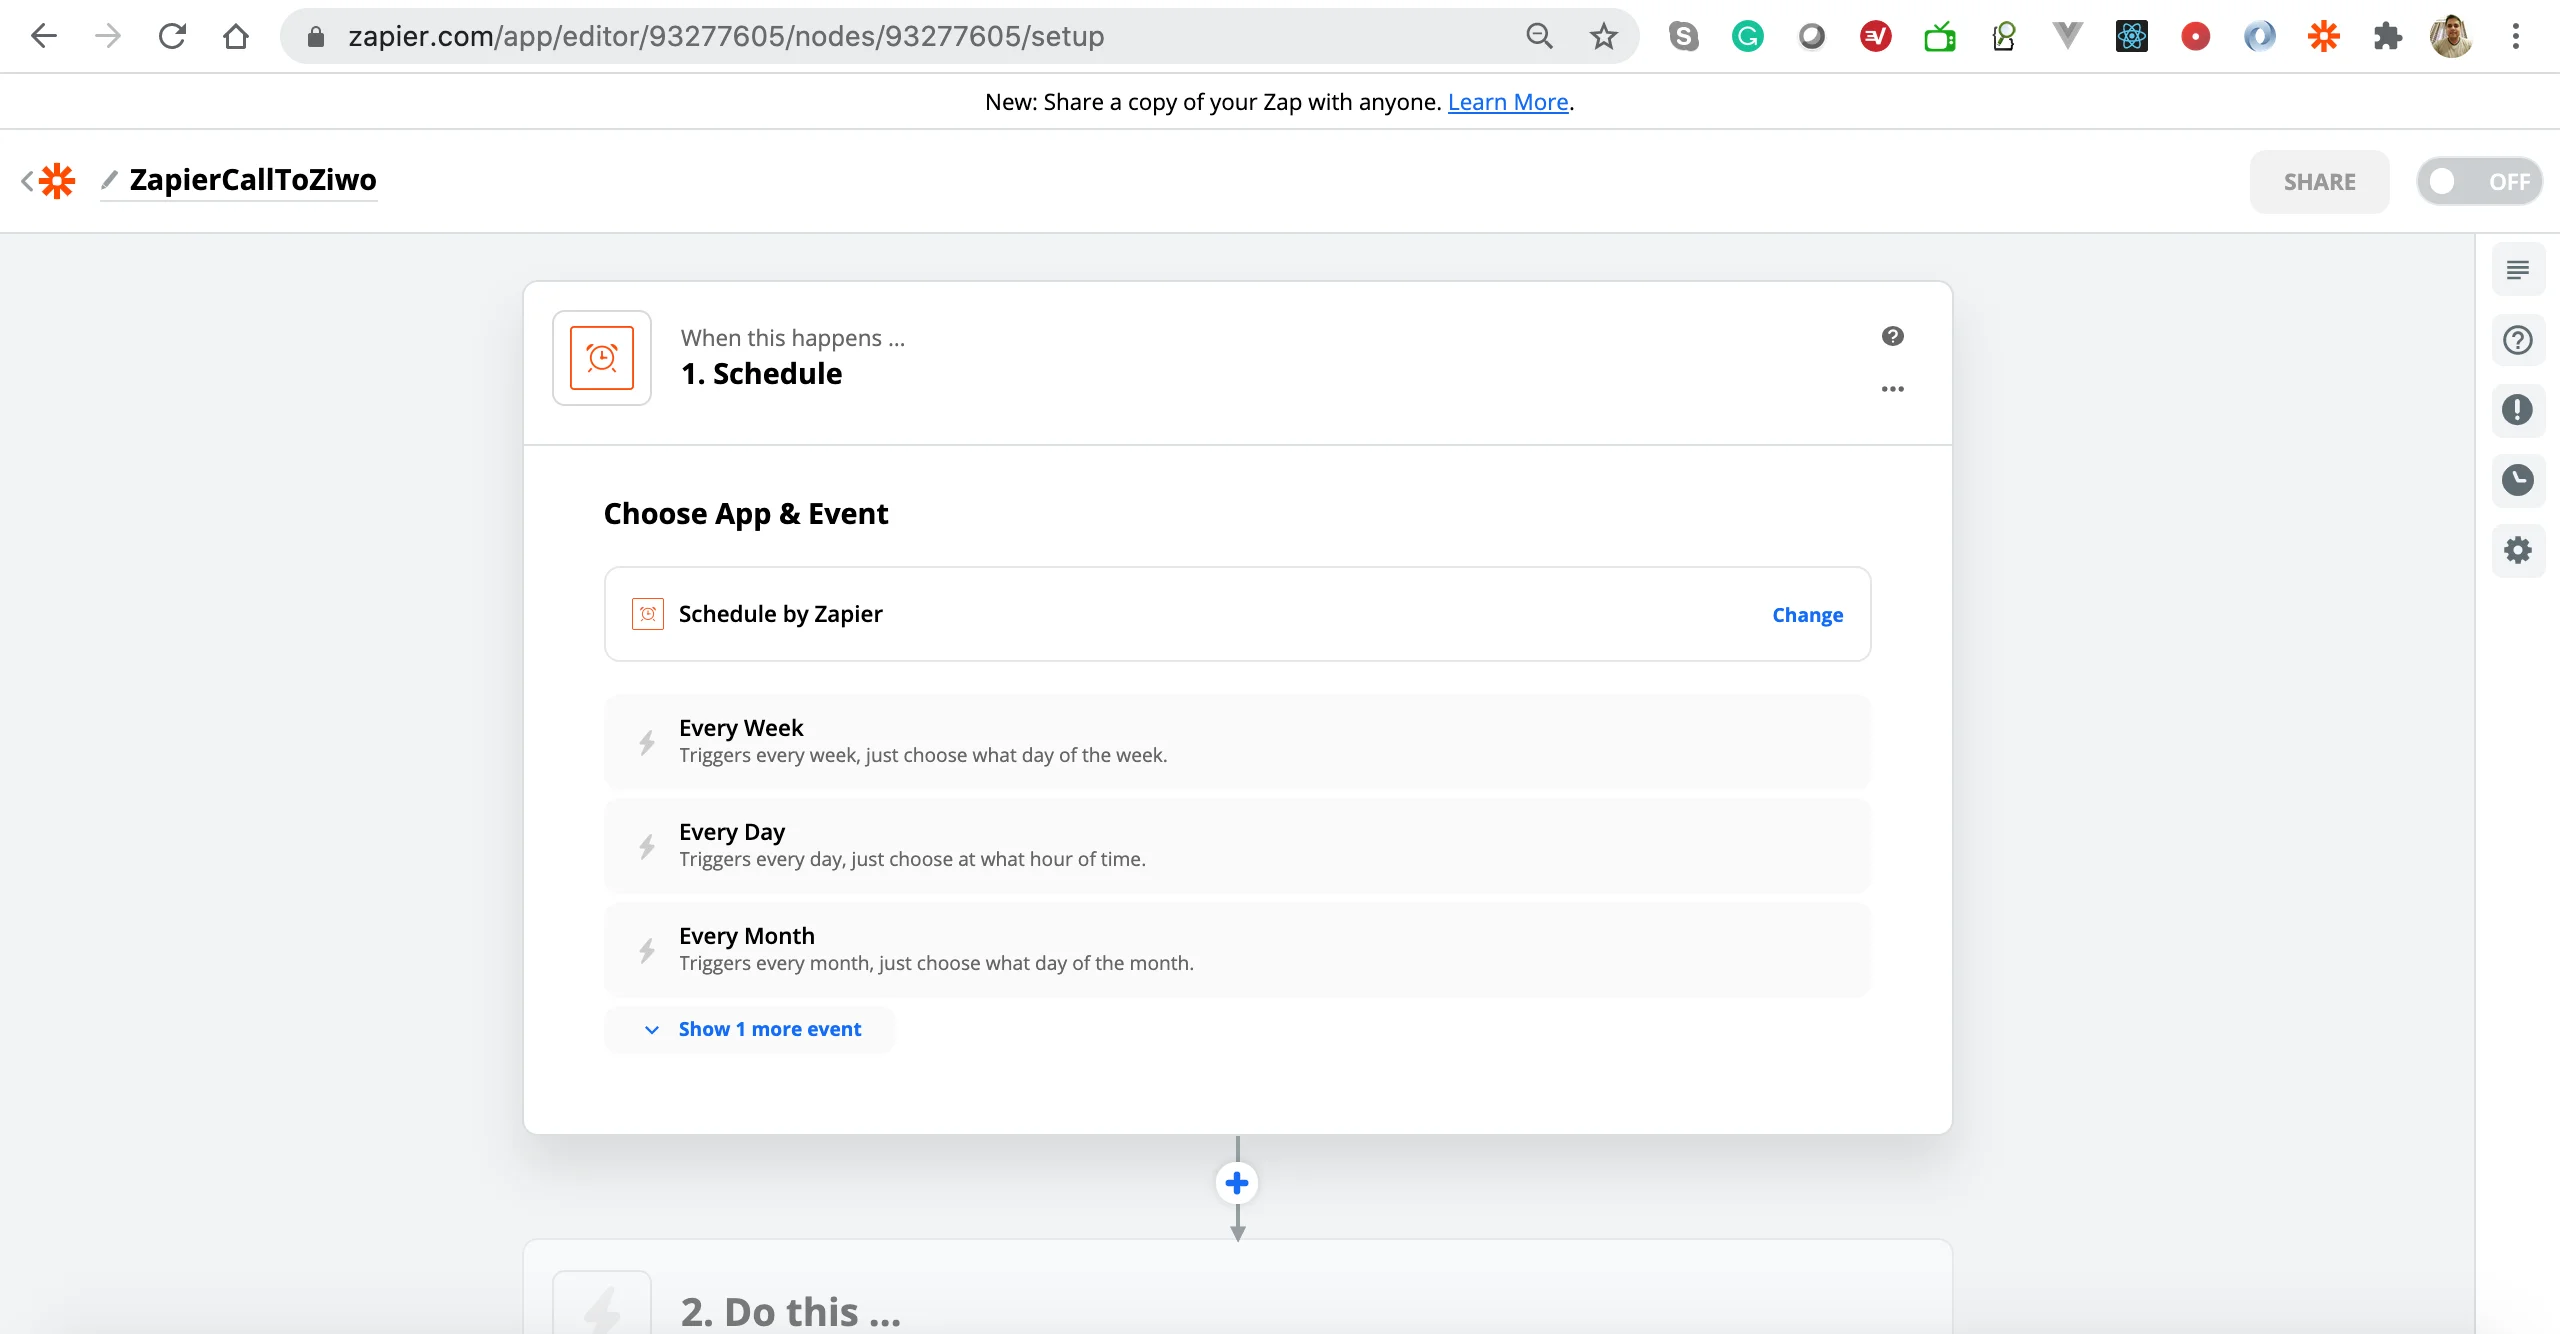Screen dimensions: 2560x1334
Task: Click the SHARE button
Action: [x=2319, y=182]
